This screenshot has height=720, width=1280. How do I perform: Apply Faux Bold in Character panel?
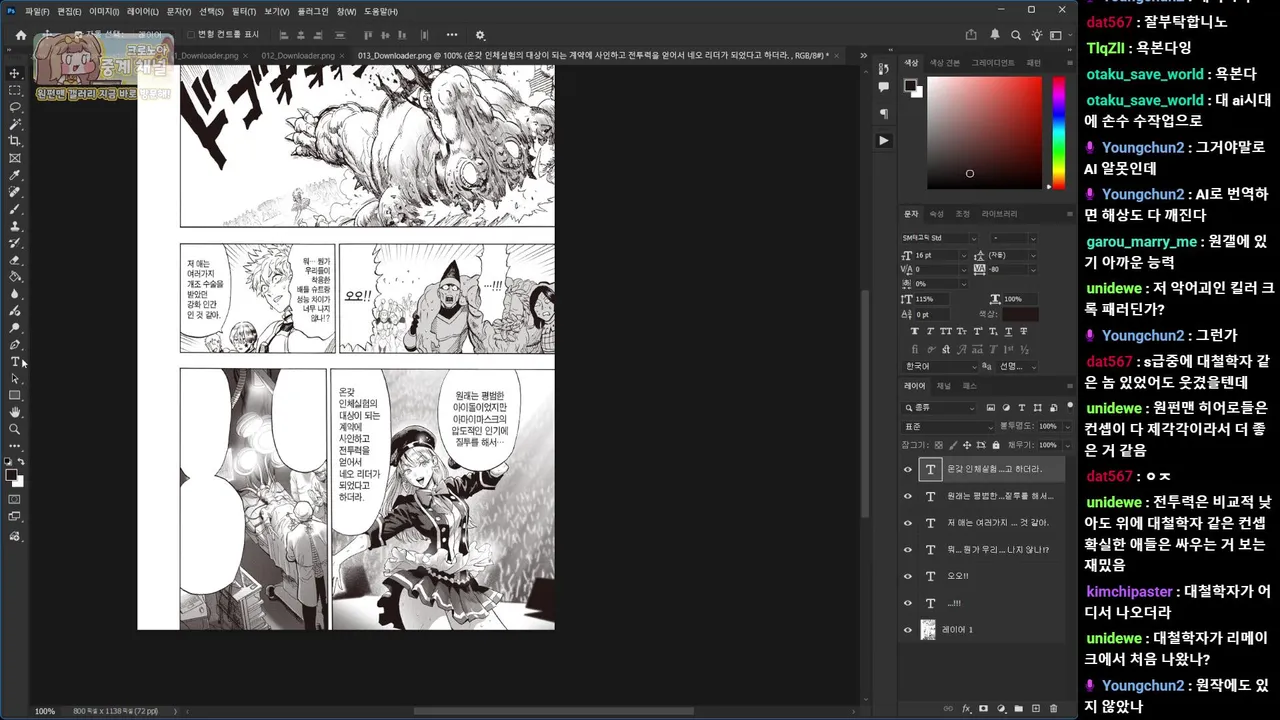914,331
